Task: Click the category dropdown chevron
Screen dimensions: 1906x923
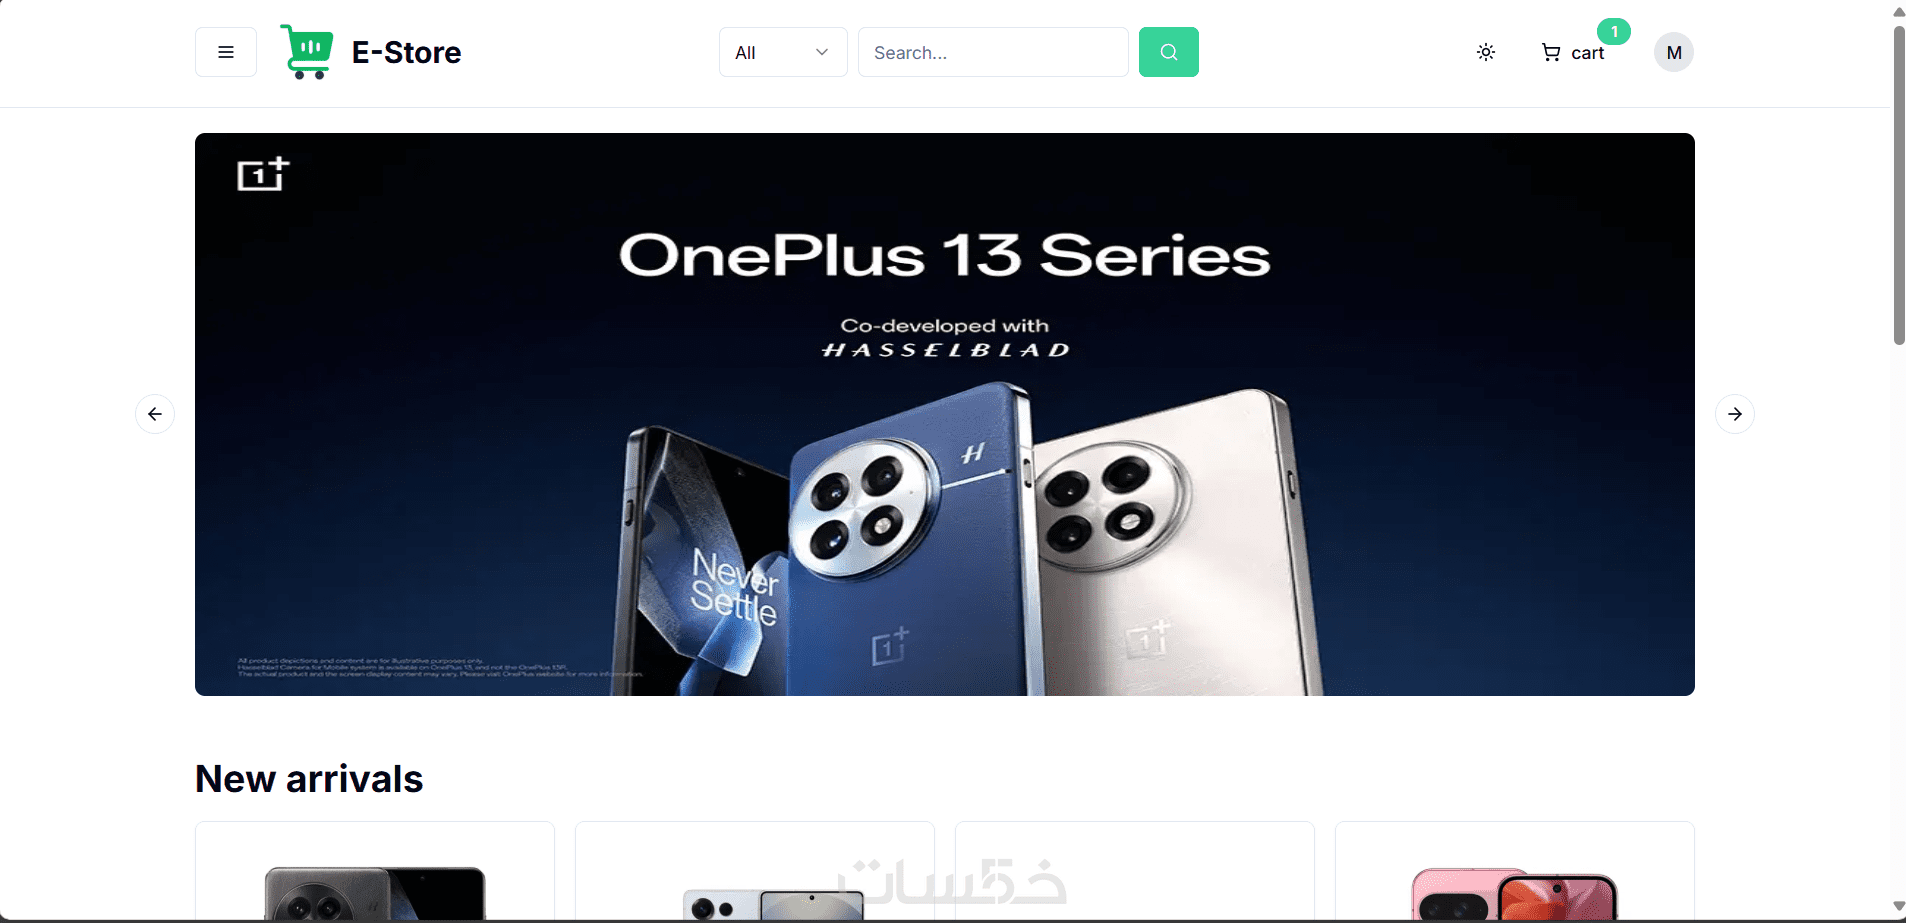Action: (822, 52)
